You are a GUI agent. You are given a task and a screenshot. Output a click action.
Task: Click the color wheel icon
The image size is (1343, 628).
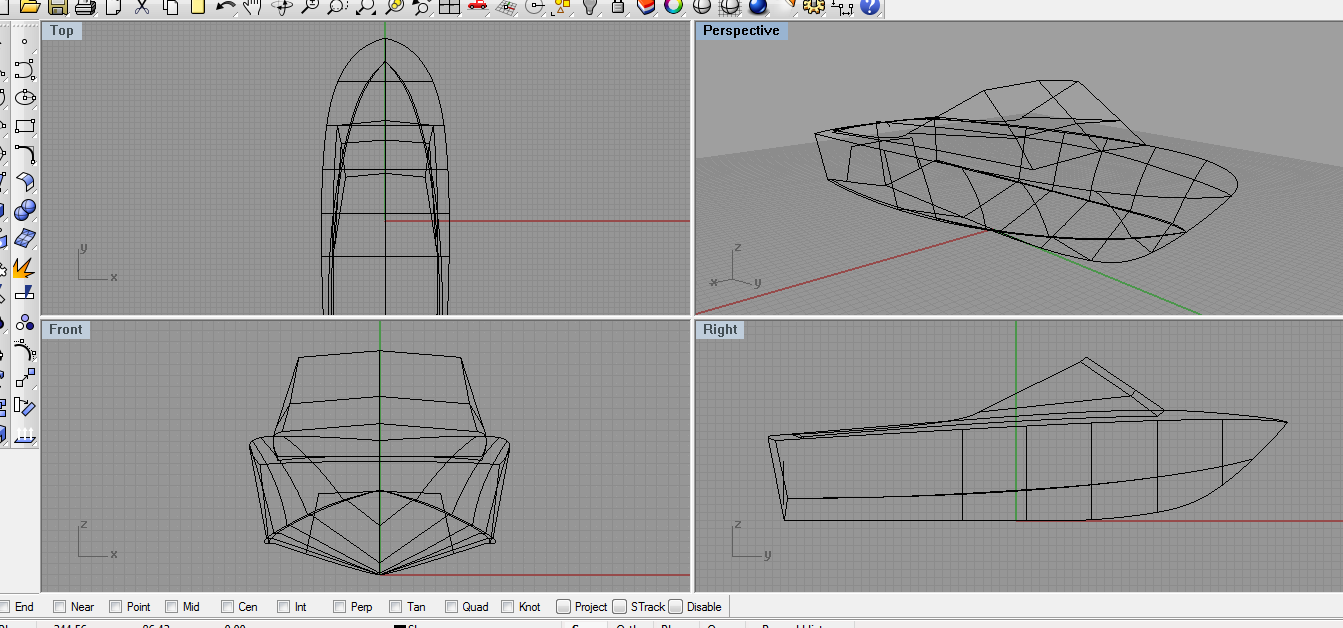pyautogui.click(x=673, y=7)
